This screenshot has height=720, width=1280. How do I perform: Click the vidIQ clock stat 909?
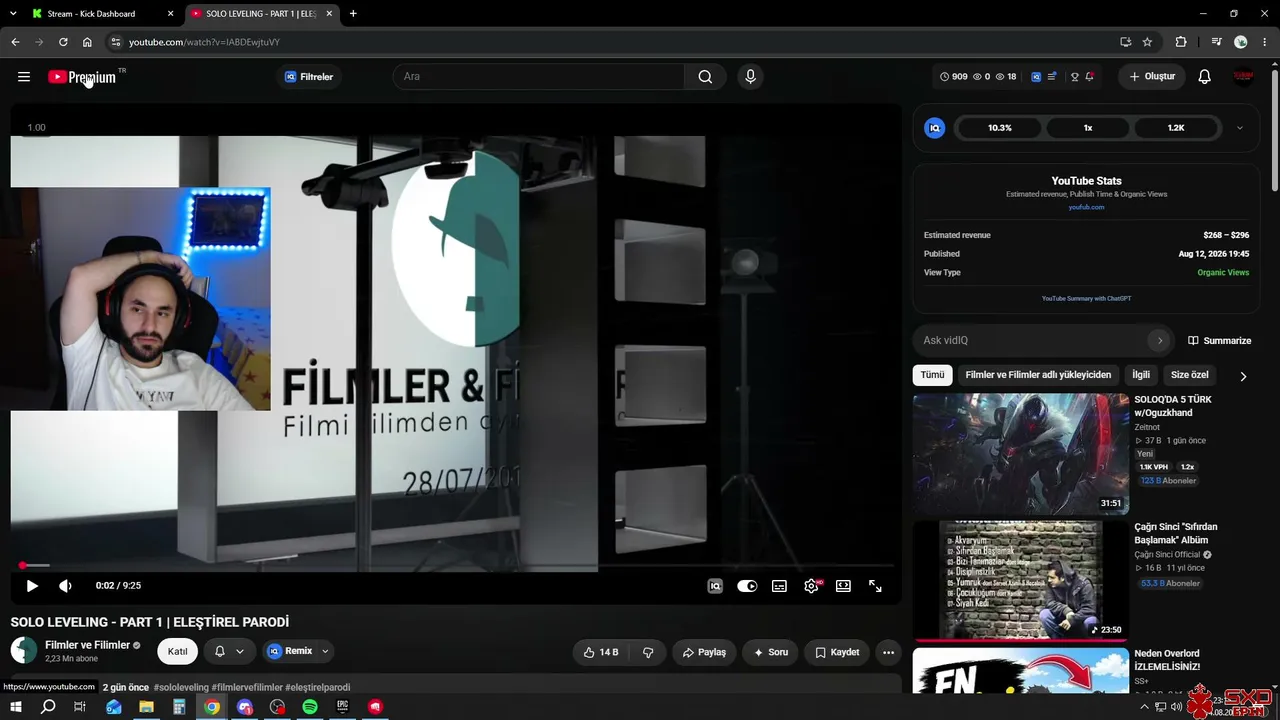(x=954, y=77)
